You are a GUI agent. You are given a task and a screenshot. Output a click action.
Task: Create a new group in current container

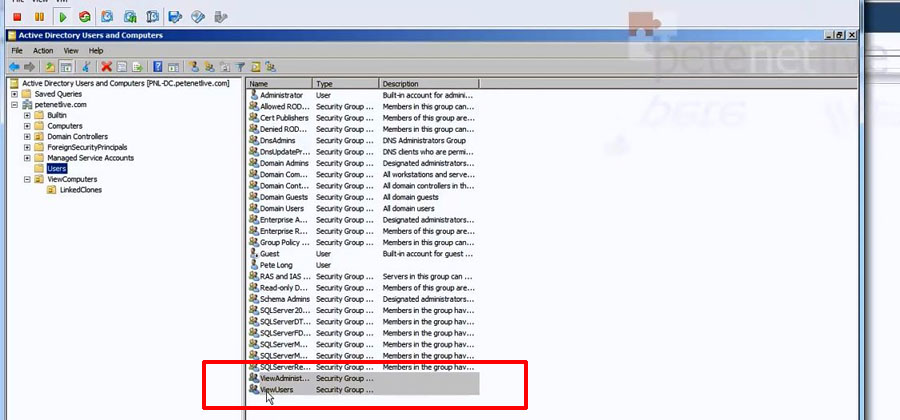pos(210,67)
